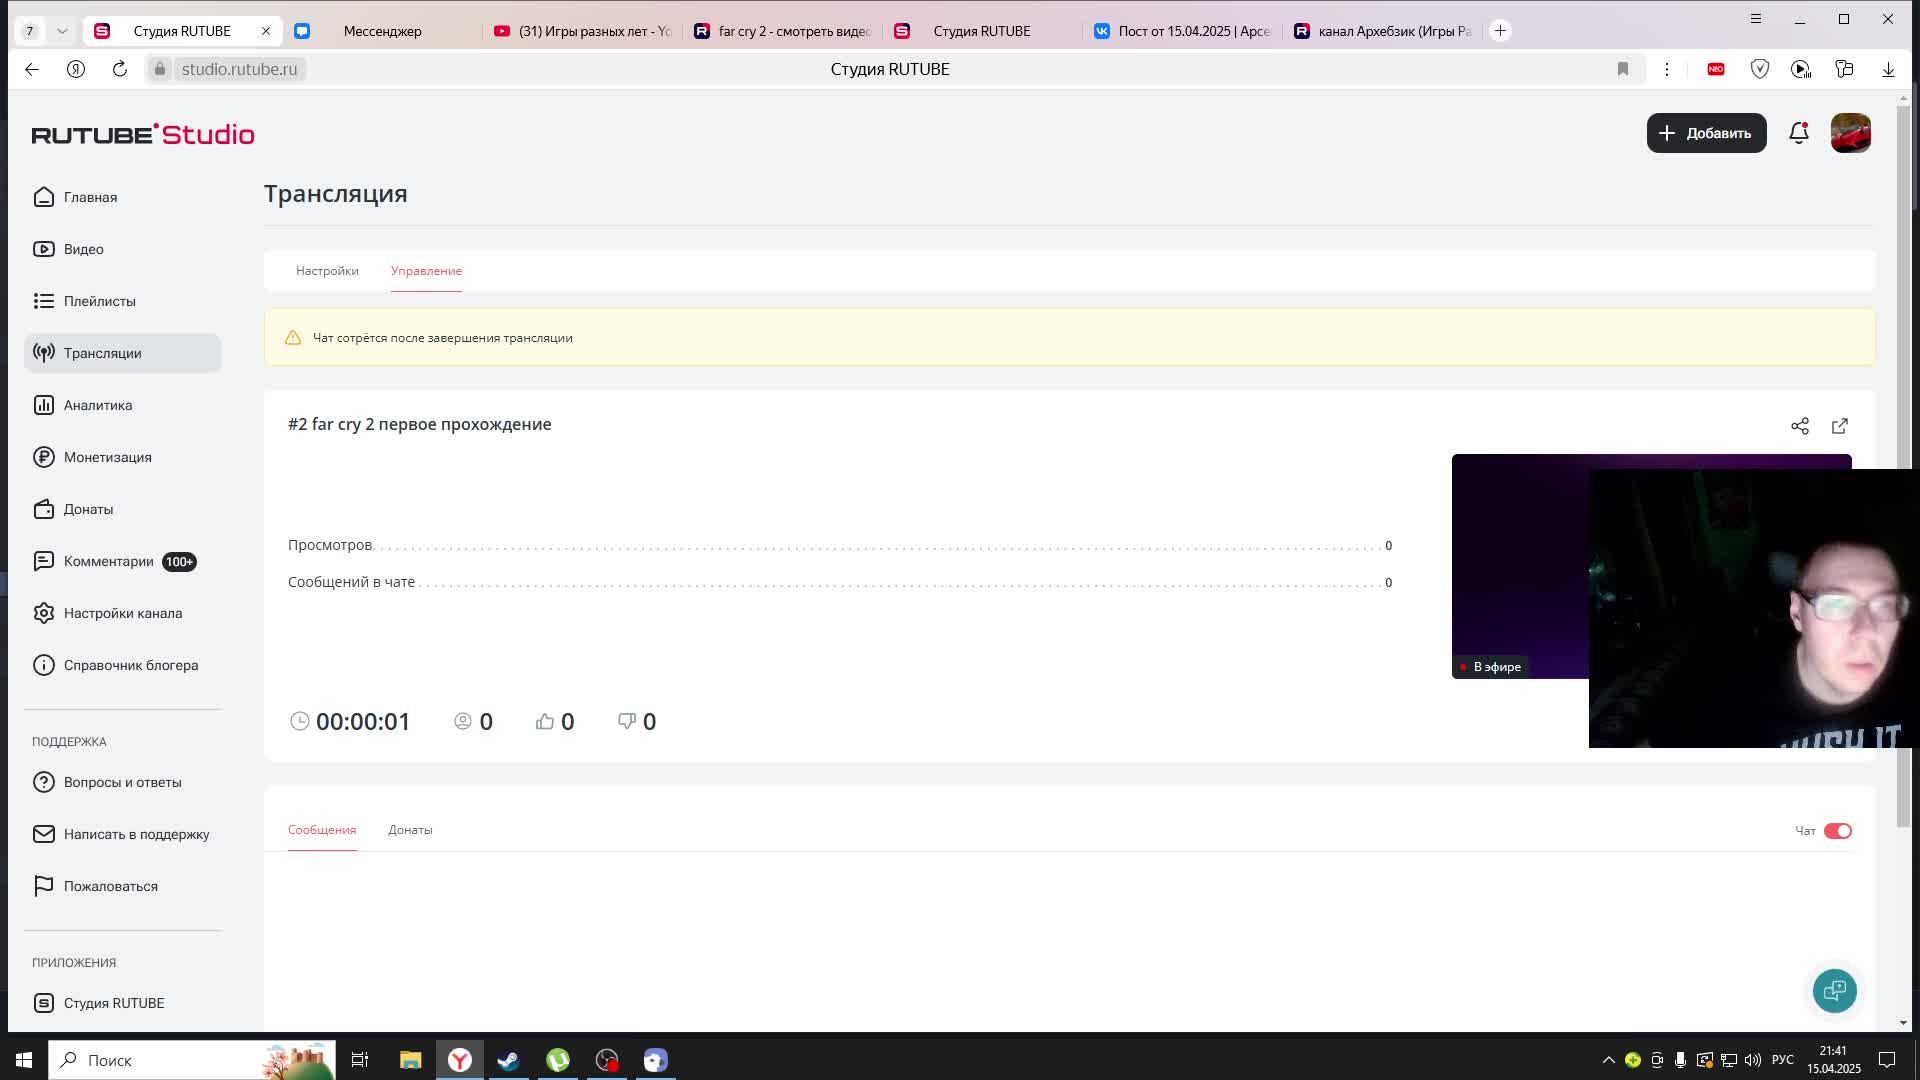Click the Добавить button
1920x1080 pixels.
(1705, 133)
